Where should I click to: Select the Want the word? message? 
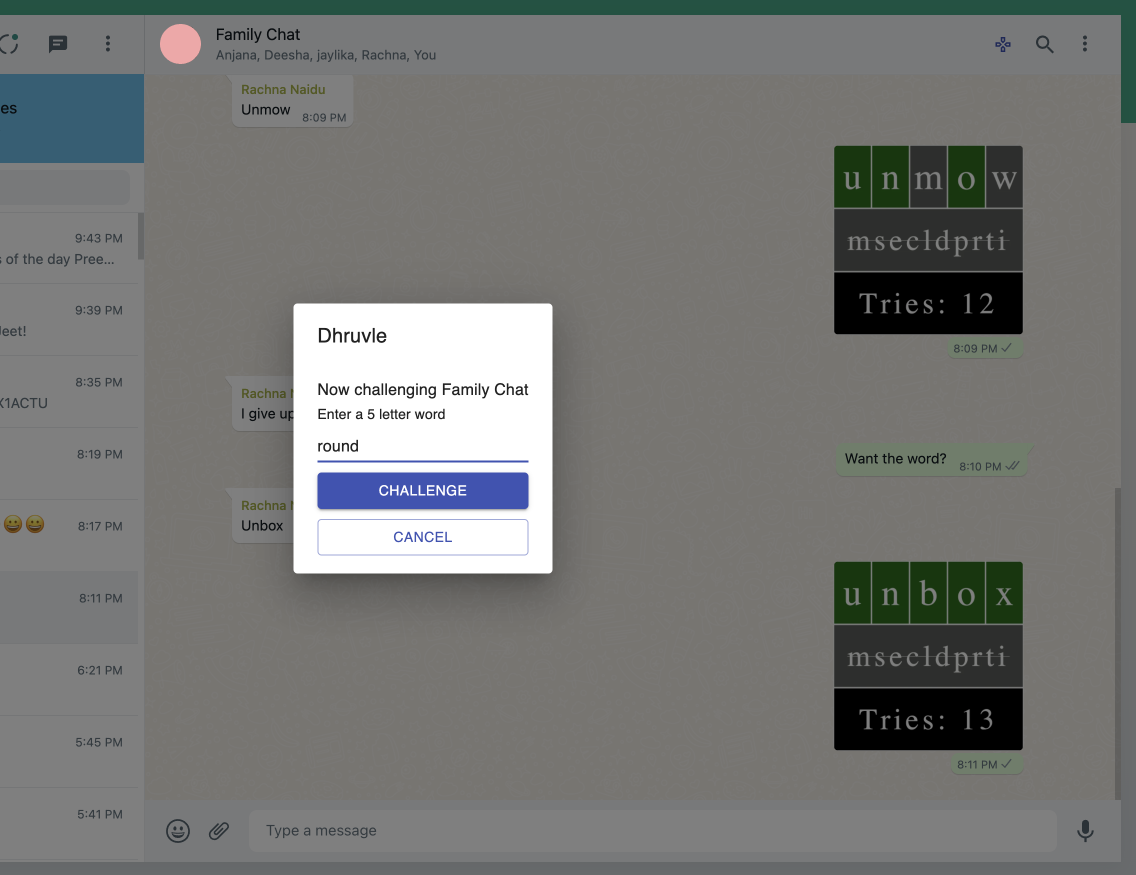click(932, 459)
